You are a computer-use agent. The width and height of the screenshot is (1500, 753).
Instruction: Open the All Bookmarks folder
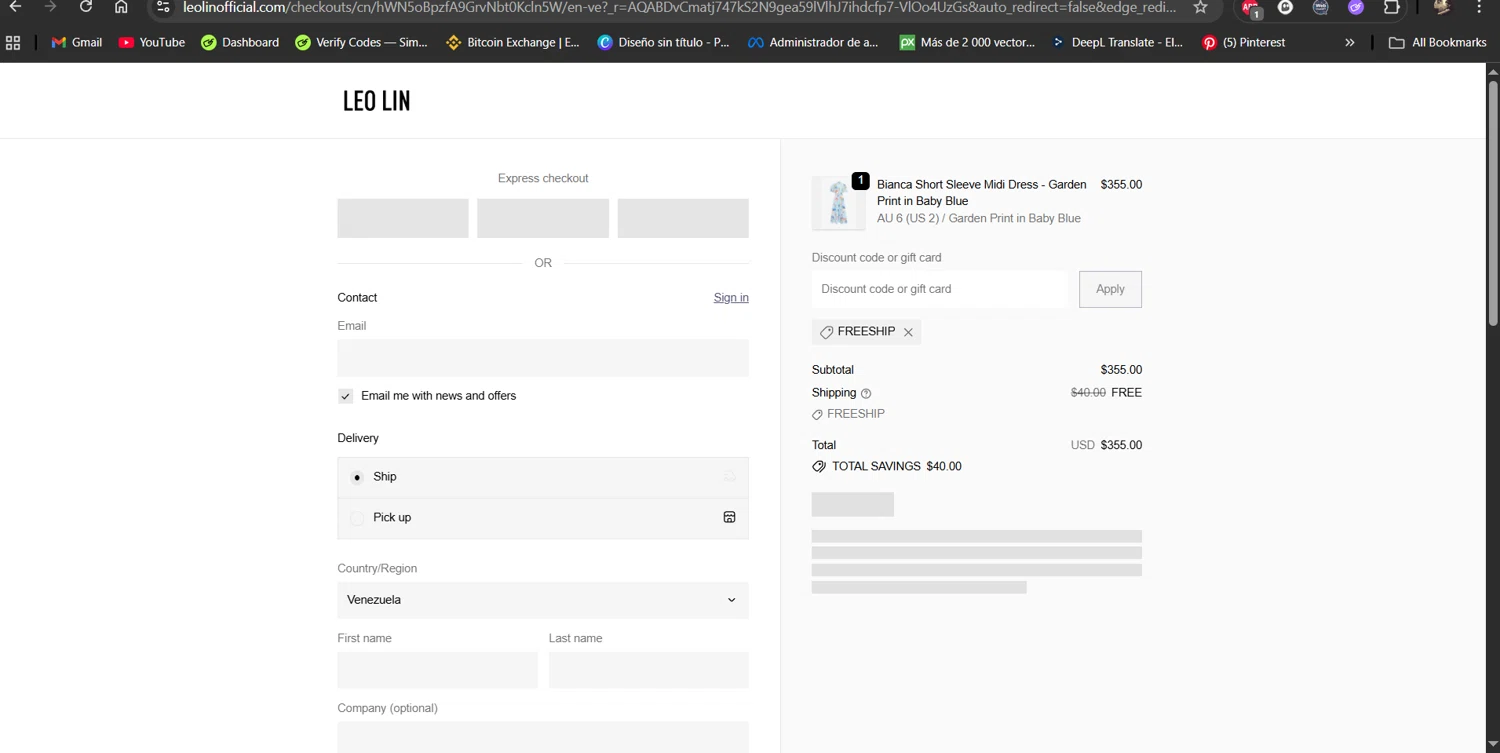point(1437,43)
